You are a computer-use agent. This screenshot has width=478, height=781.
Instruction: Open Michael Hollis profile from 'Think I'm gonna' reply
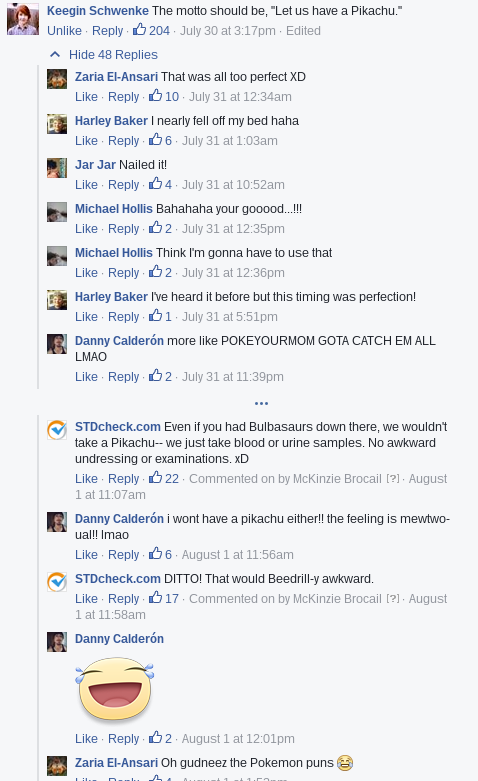tap(114, 253)
